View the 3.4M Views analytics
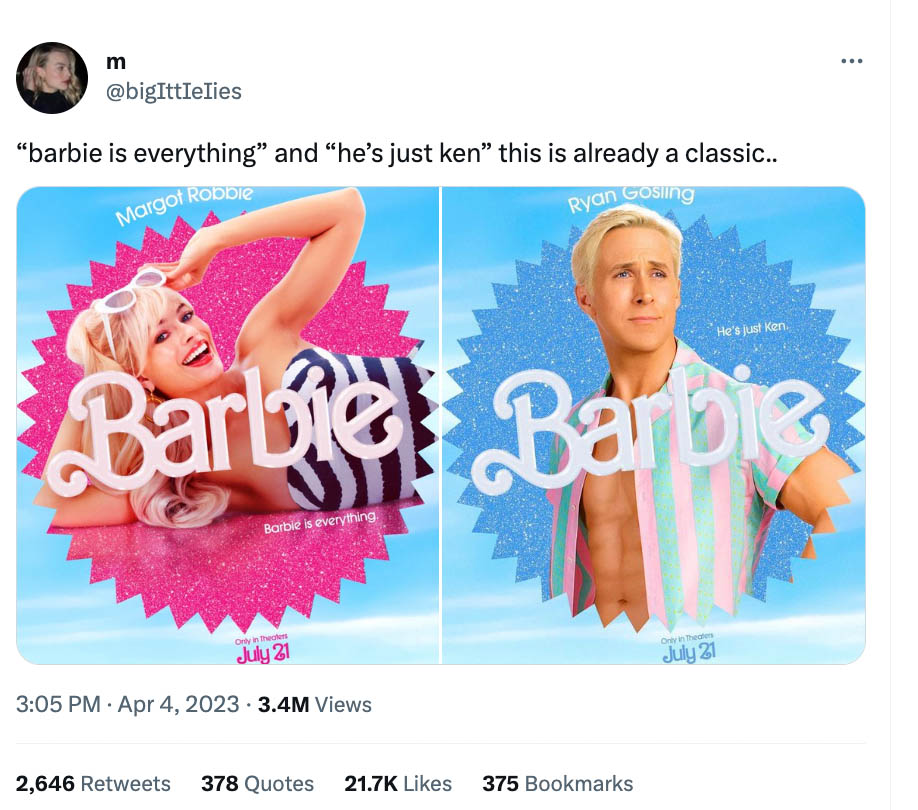Image resolution: width=918 pixels, height=810 pixels. point(314,704)
